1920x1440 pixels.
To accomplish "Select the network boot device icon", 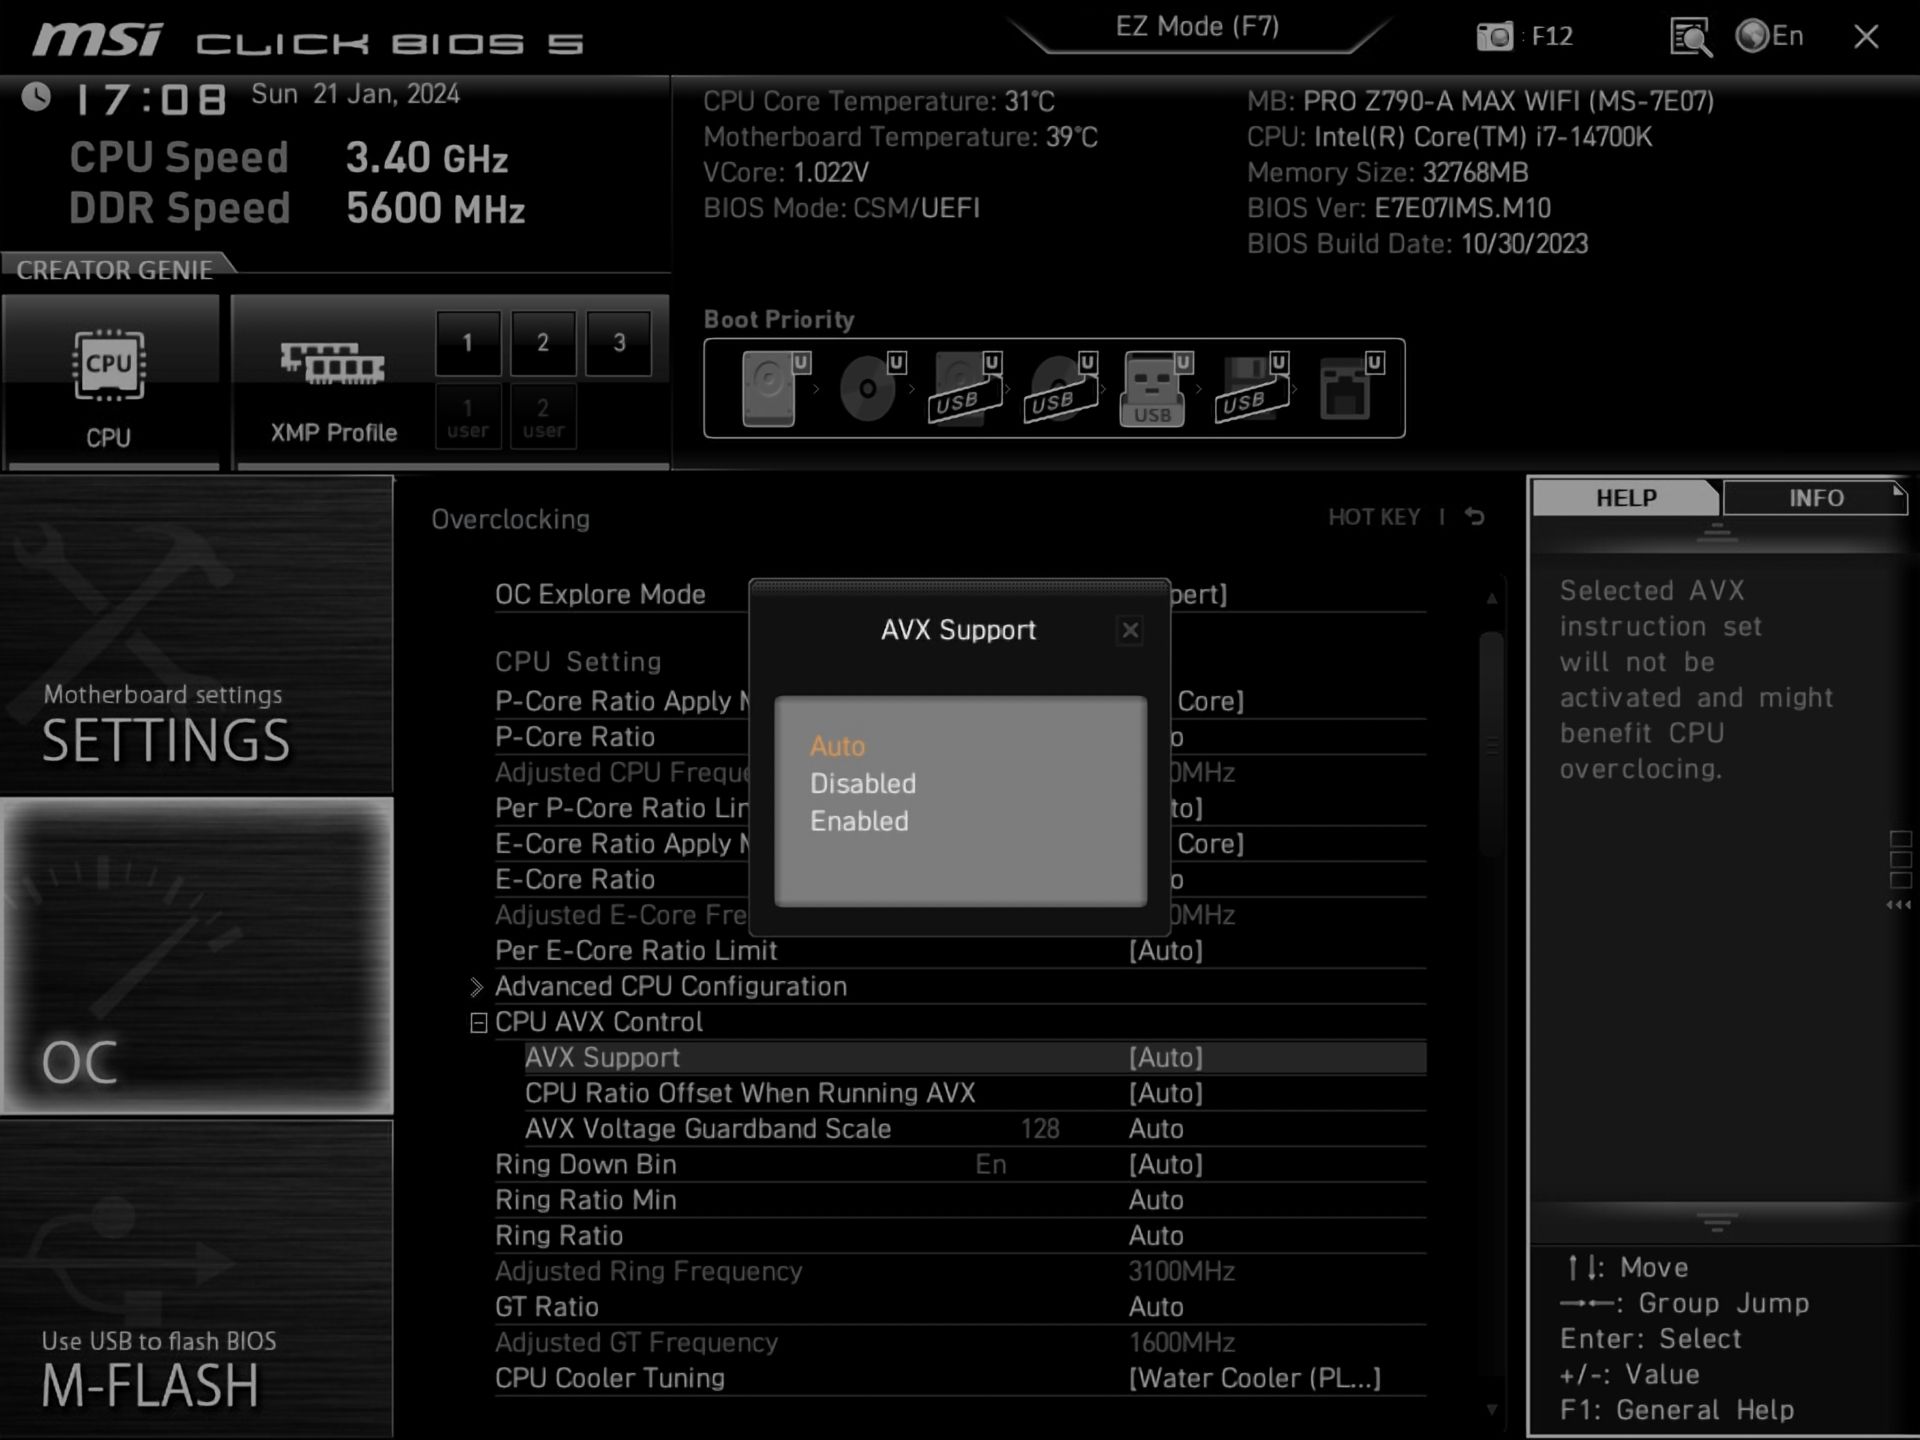I will (x=1346, y=389).
